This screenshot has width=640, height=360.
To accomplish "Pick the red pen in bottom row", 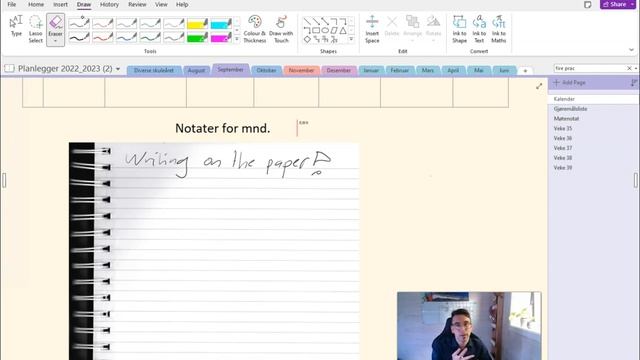I will pyautogui.click(x=102, y=38).
